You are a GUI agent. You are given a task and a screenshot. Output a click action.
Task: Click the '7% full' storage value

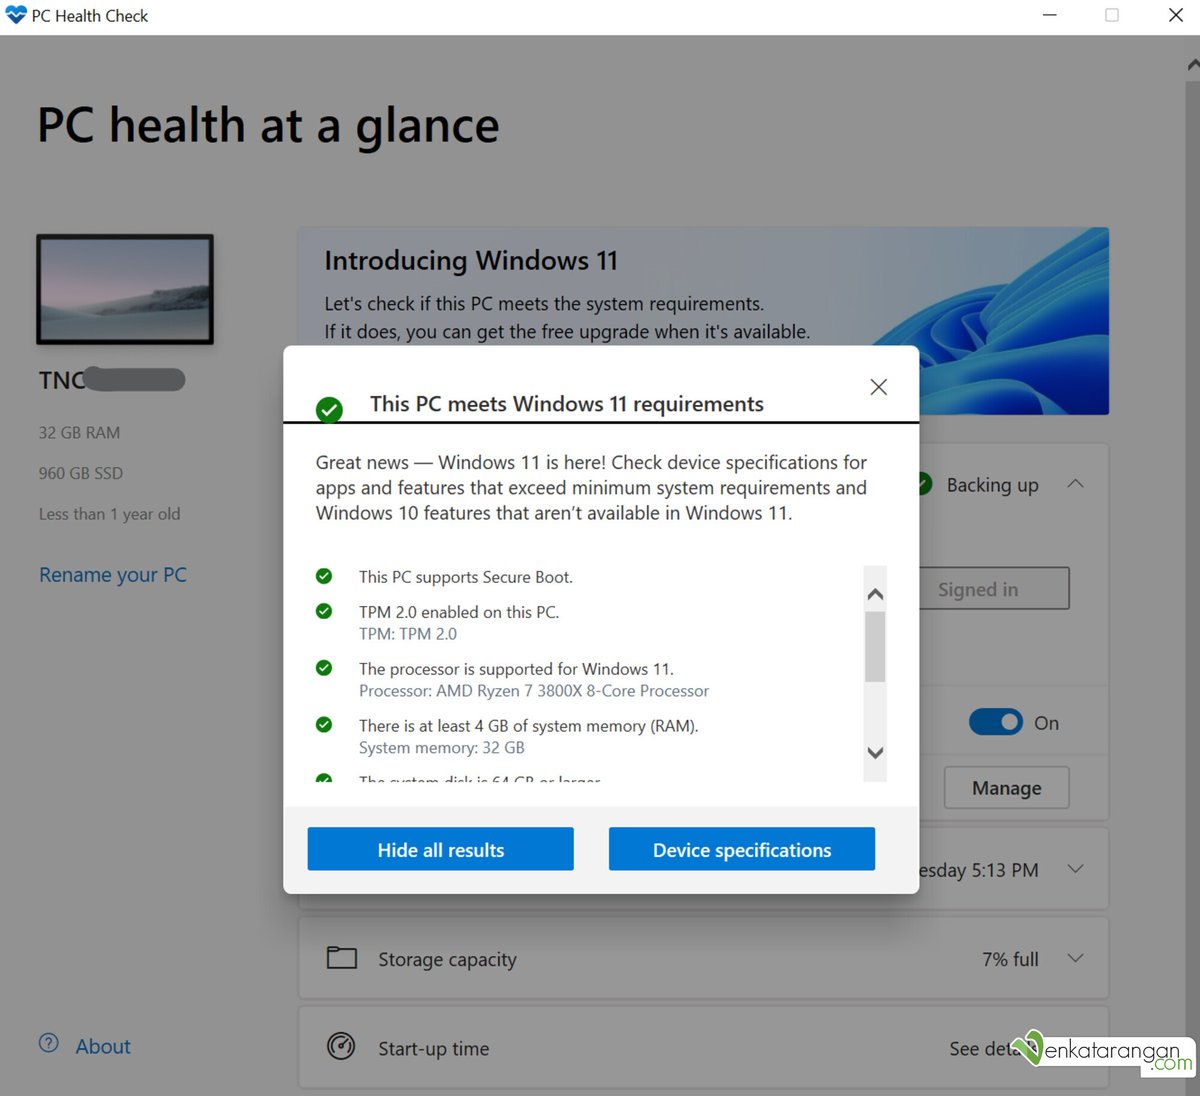click(1010, 959)
